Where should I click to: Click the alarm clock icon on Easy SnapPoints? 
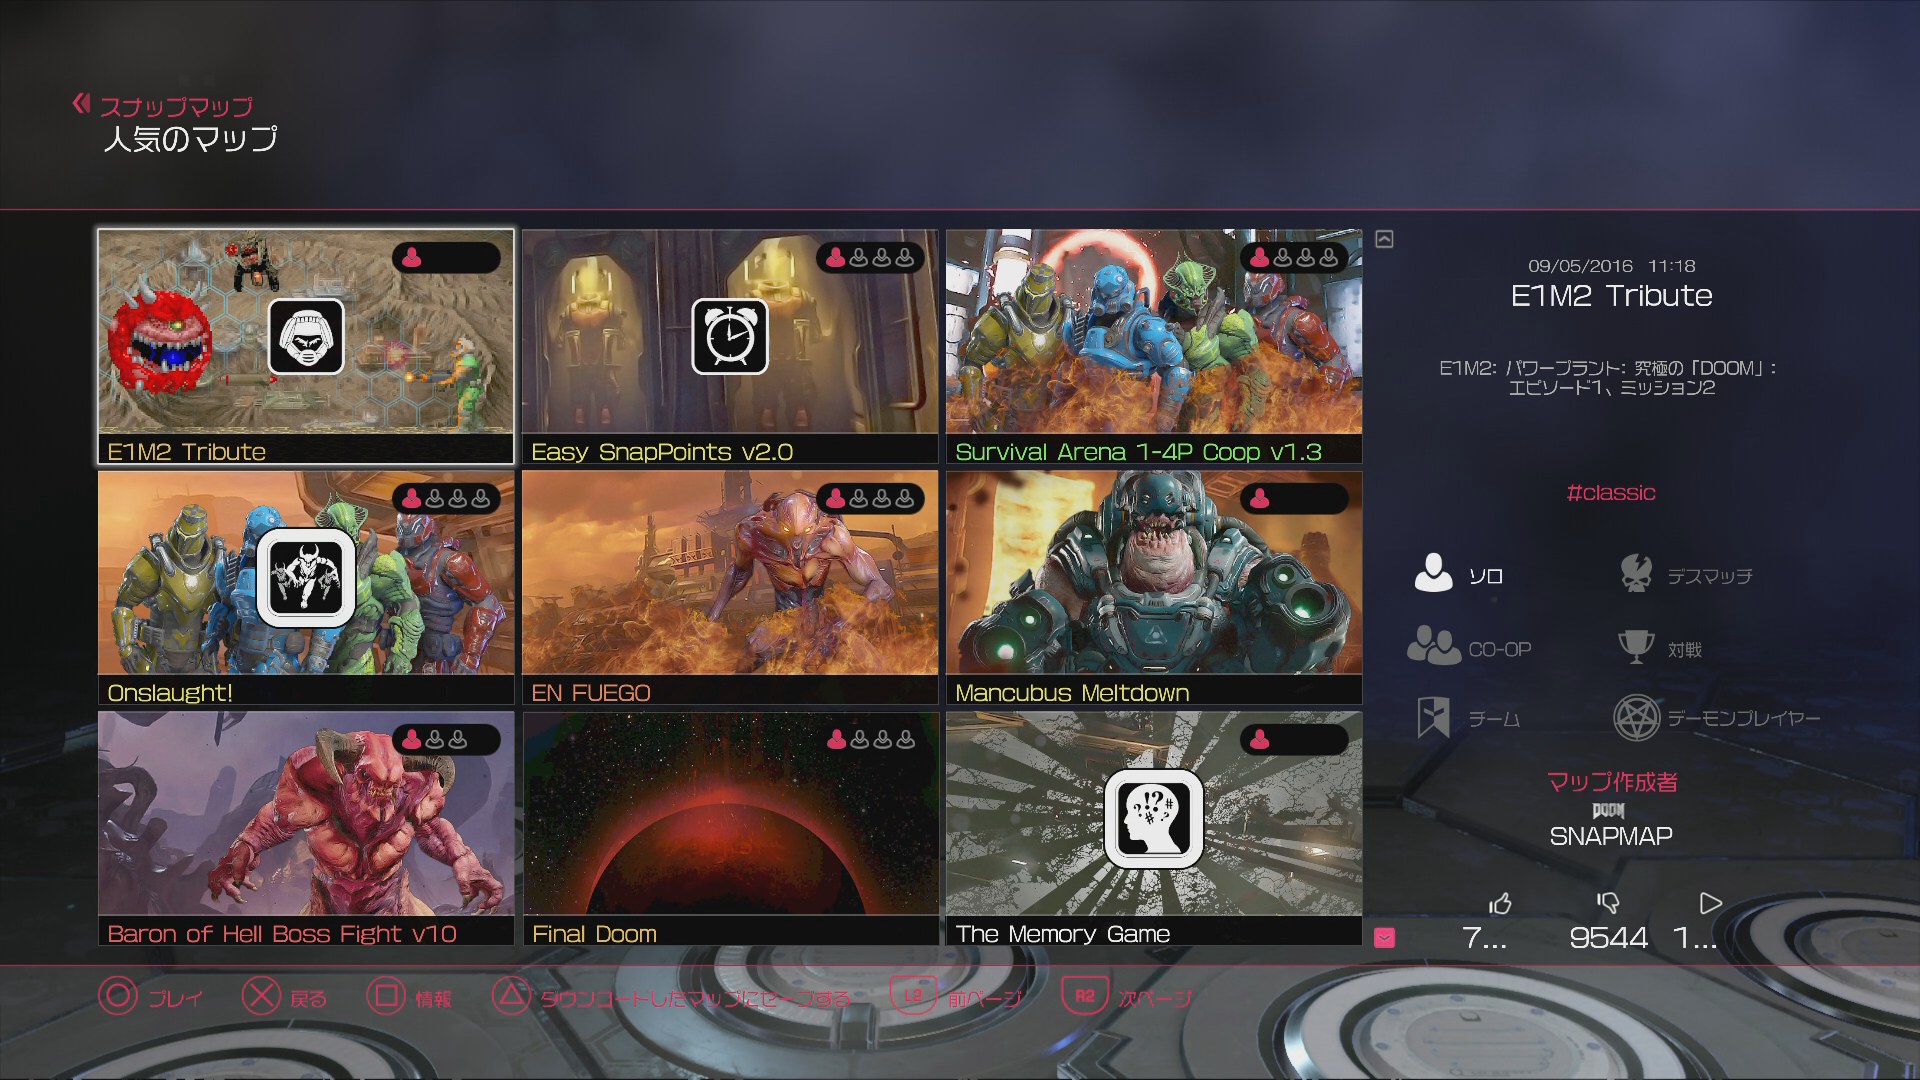(x=730, y=337)
